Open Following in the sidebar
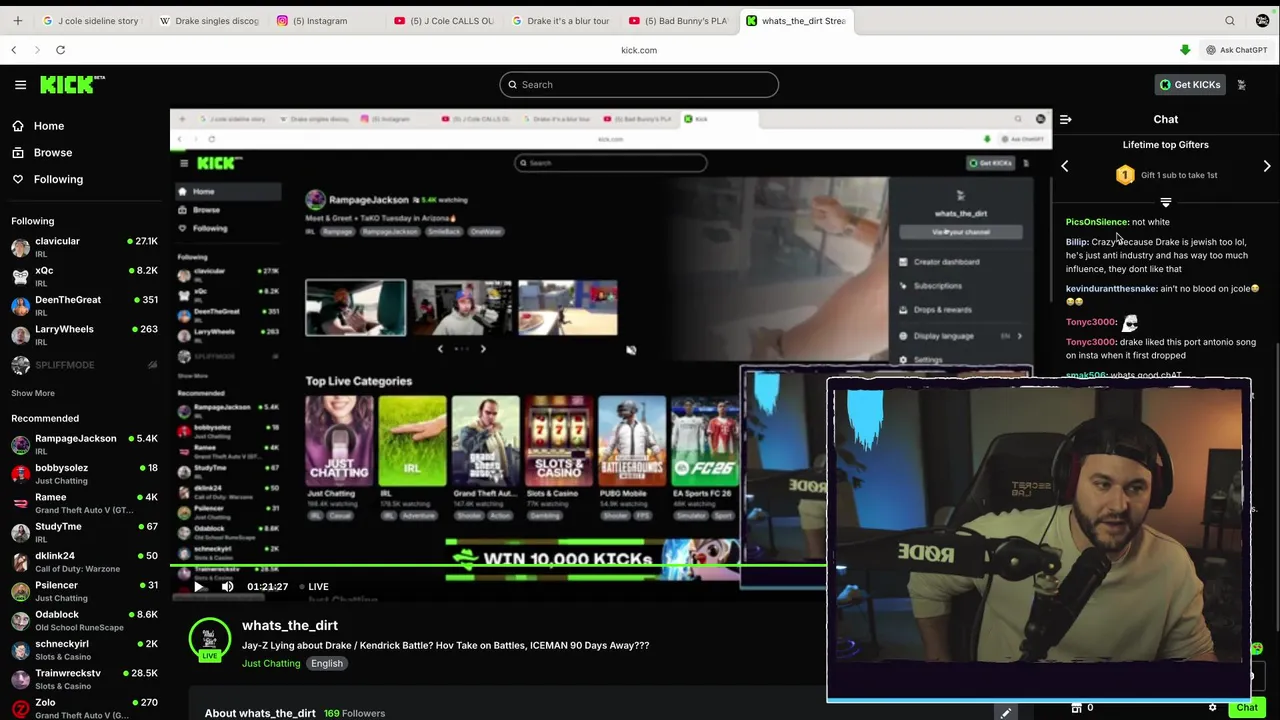The width and height of the screenshot is (1280, 720). click(58, 179)
